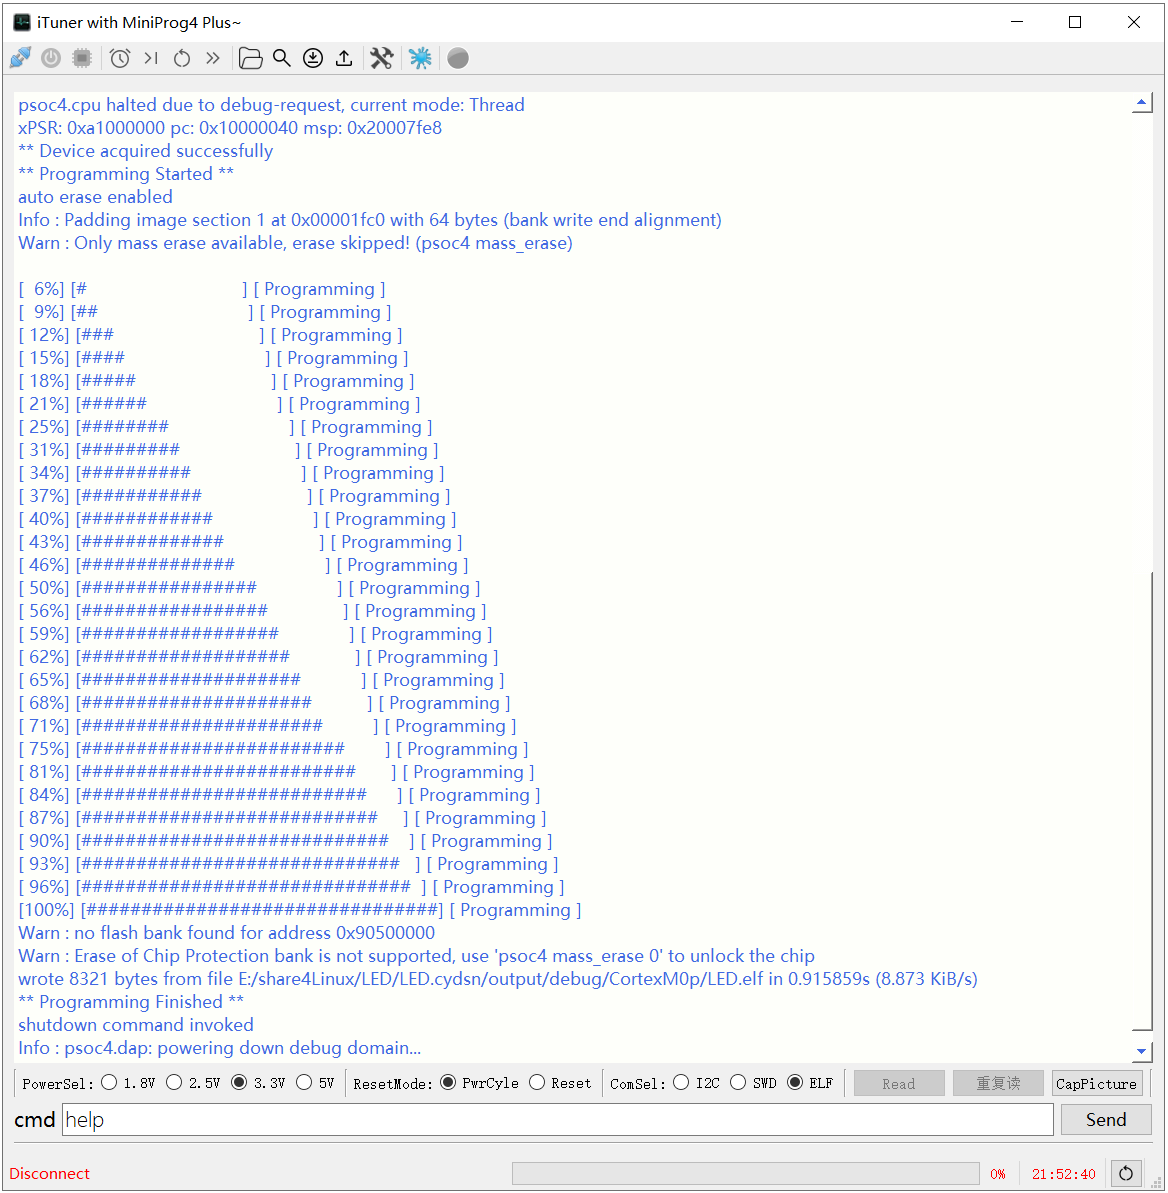Click the 'auto erase enabled' log line
Screen dimensions: 1168x1193
tap(96, 196)
